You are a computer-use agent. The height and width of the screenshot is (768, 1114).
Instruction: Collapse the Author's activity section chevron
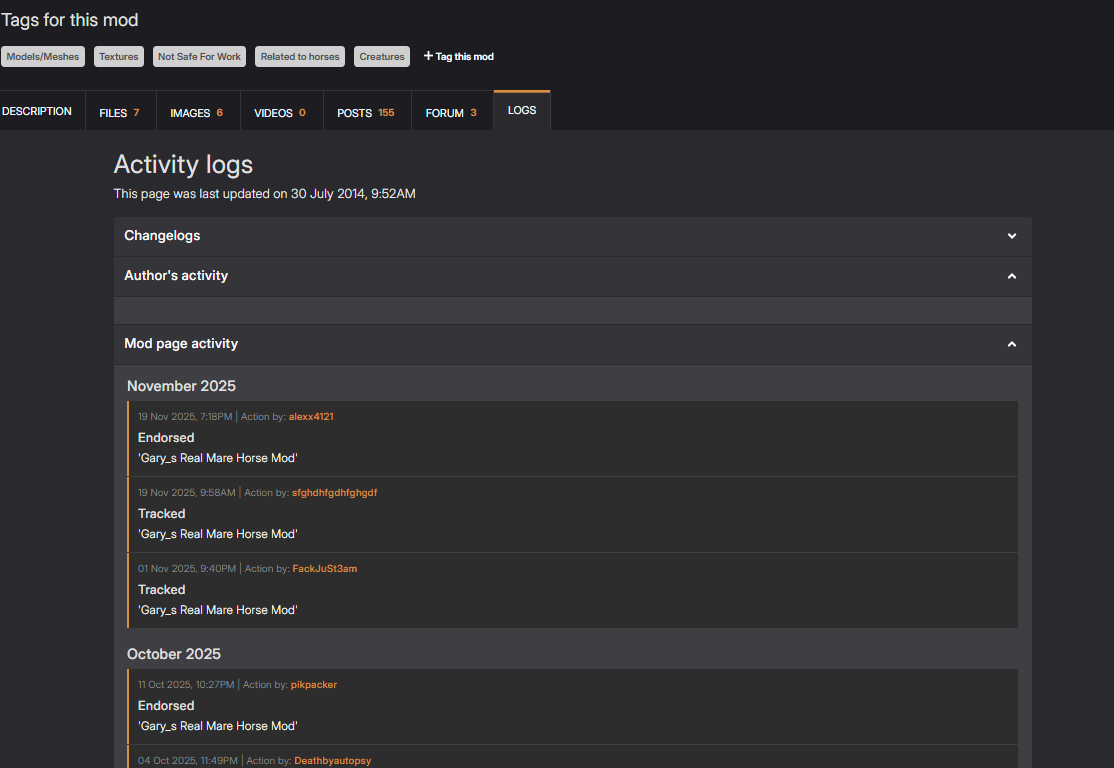(1012, 276)
